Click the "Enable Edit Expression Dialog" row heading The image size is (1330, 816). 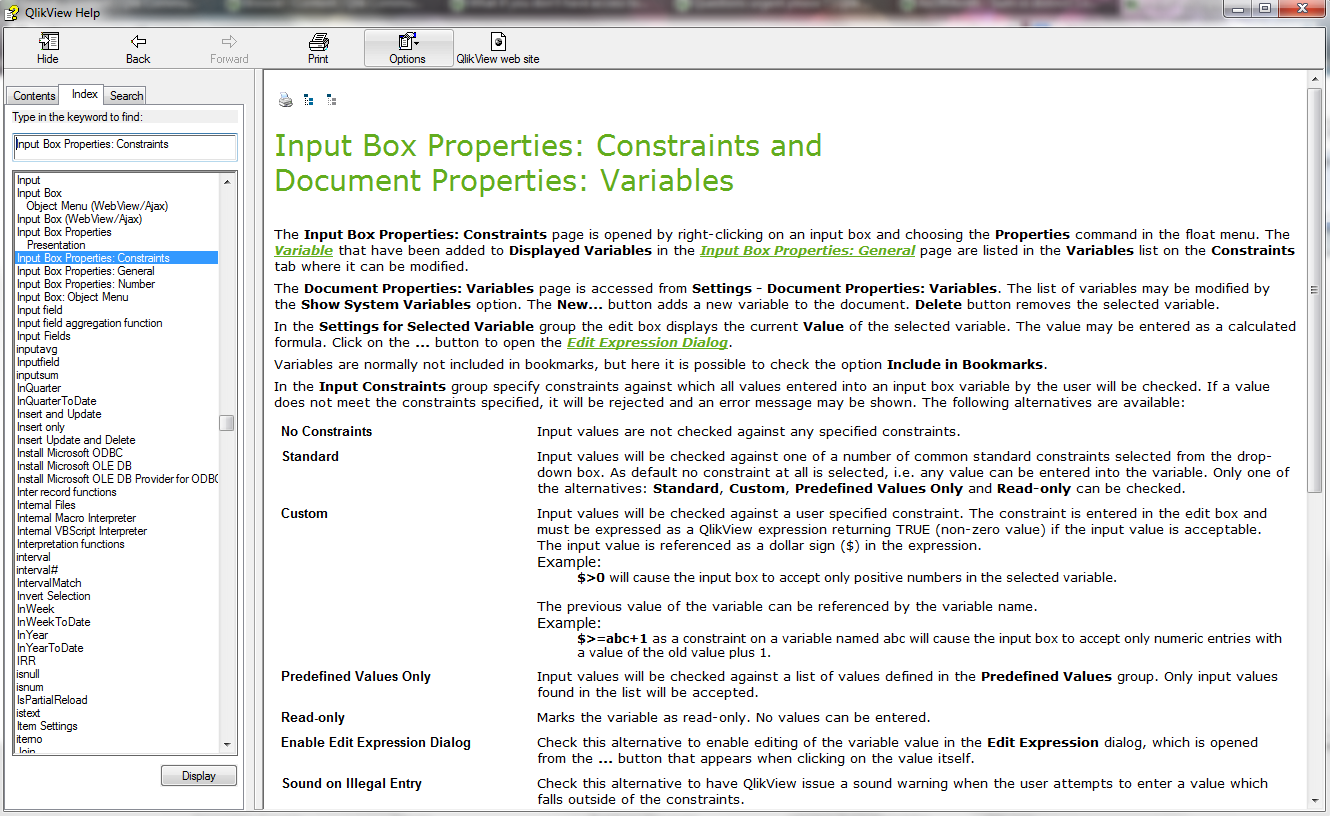pos(376,743)
